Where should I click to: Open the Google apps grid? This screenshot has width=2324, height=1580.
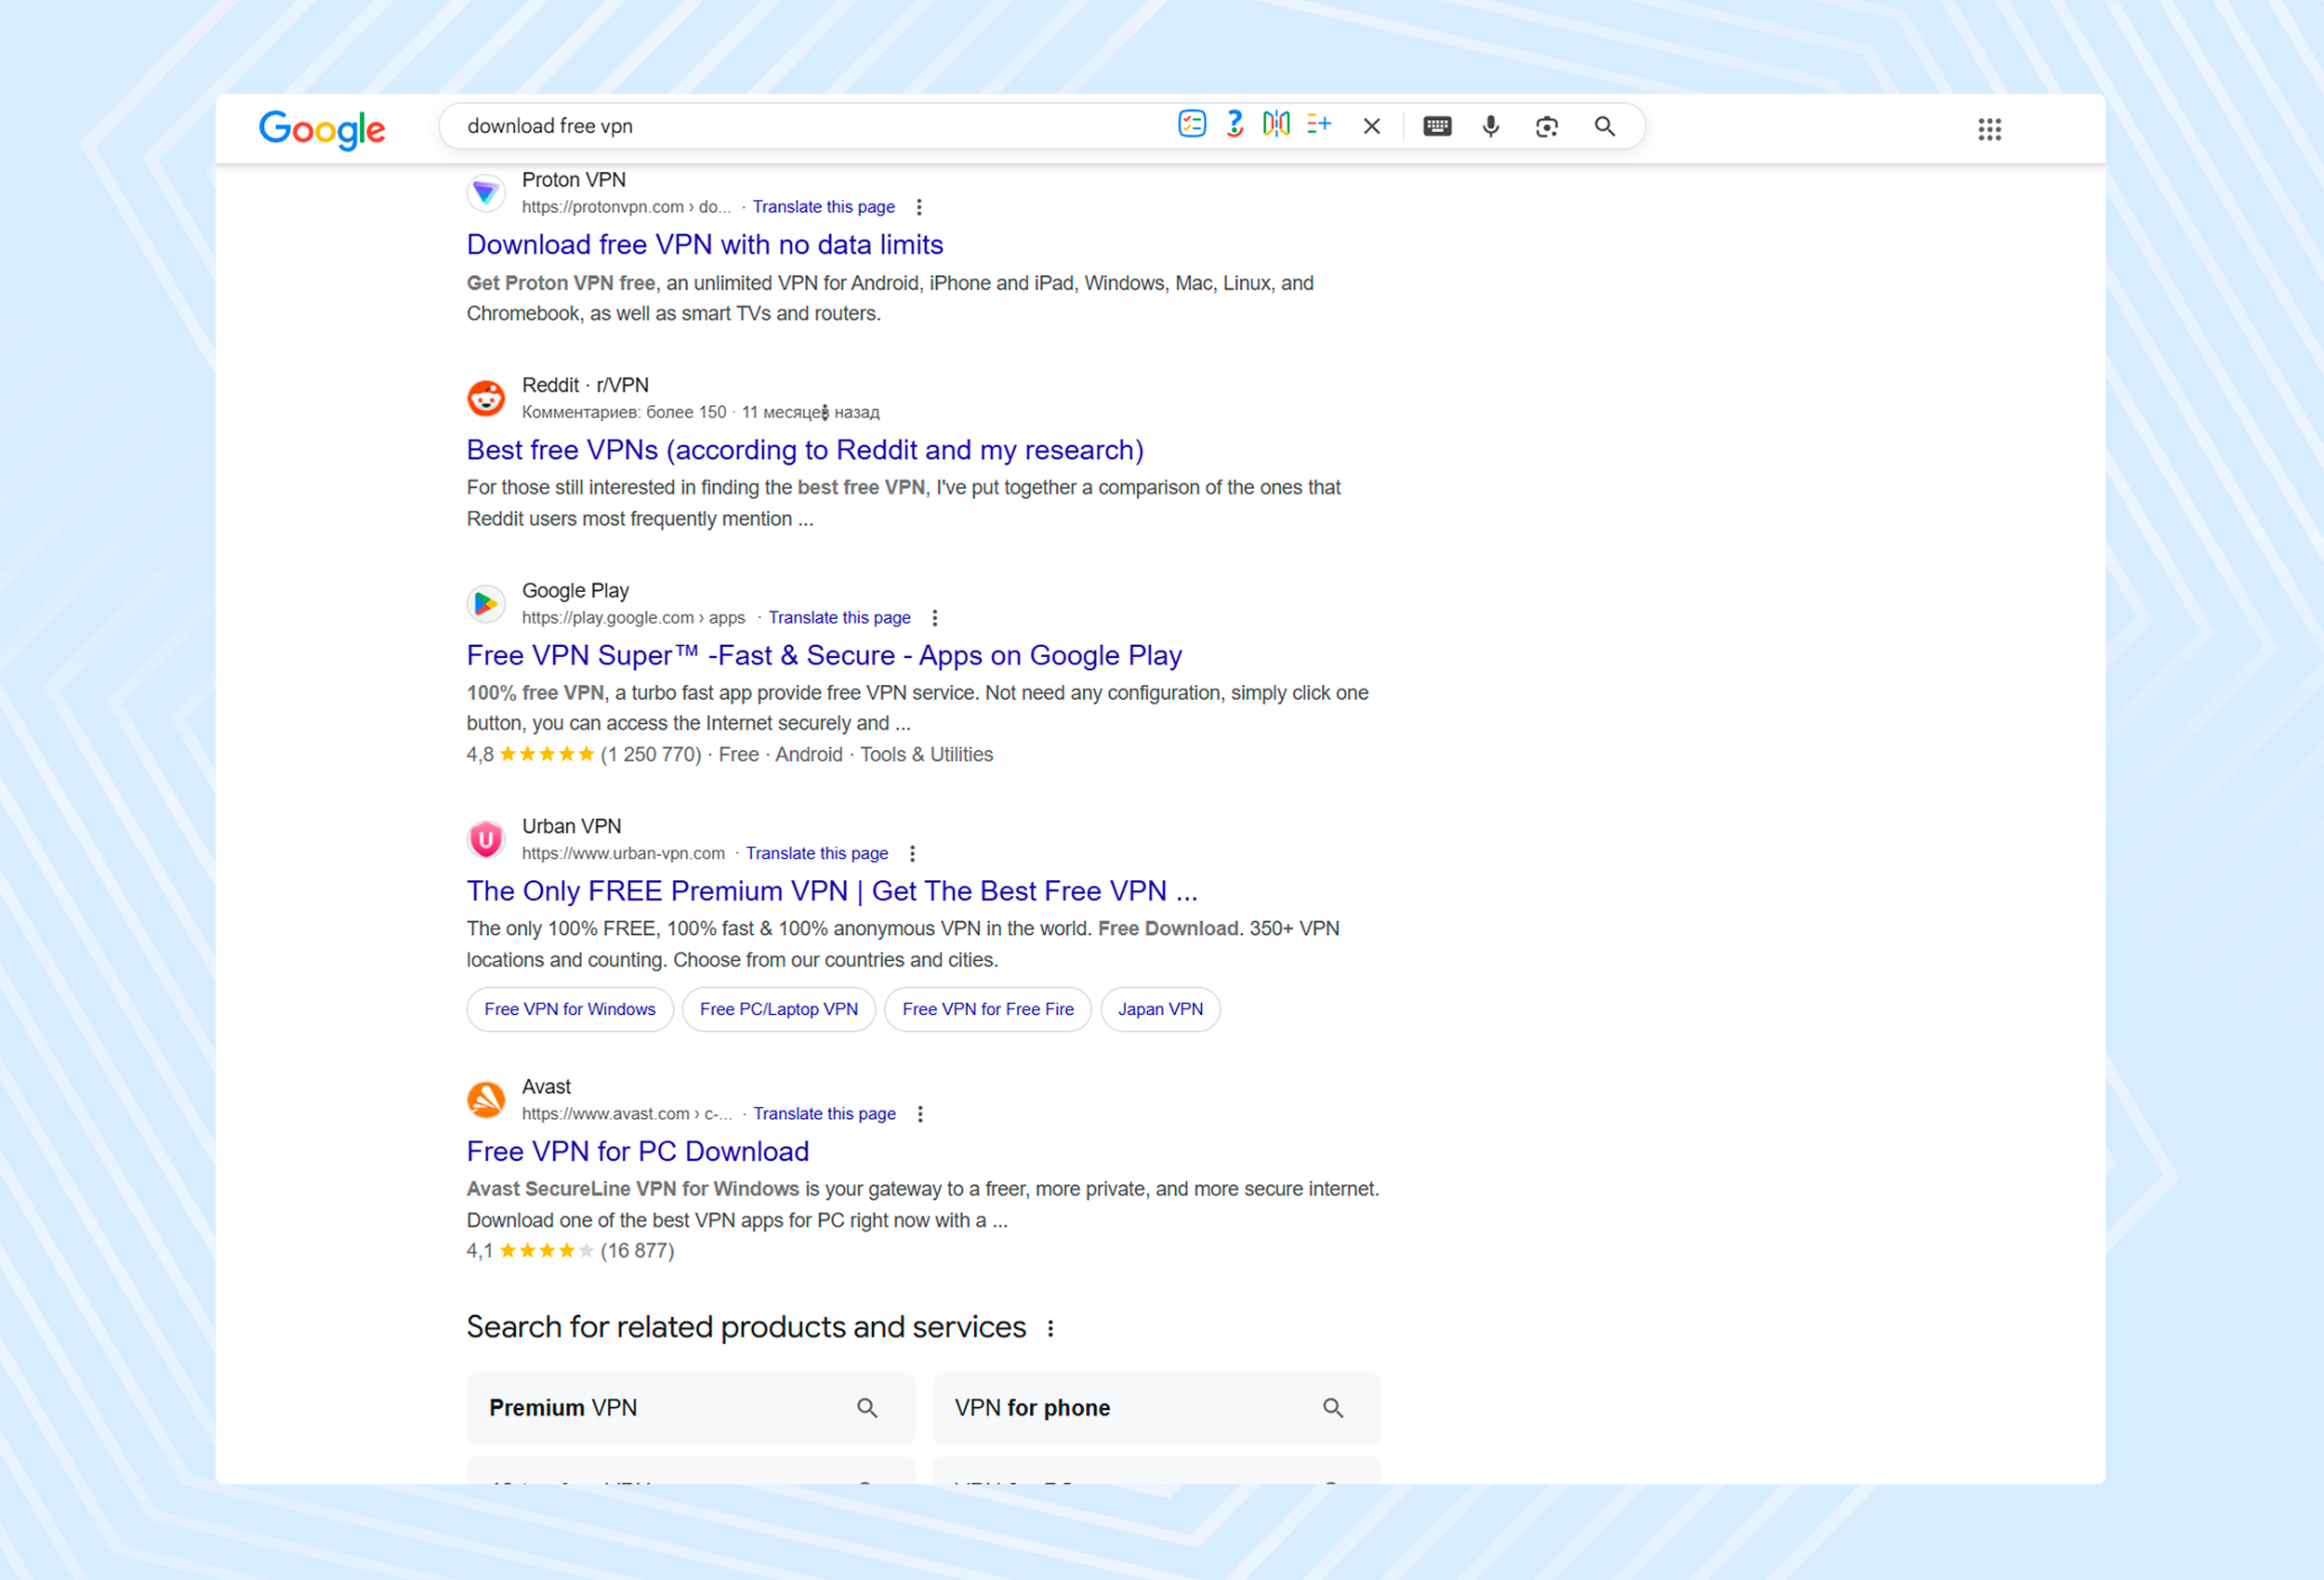pos(1989,129)
